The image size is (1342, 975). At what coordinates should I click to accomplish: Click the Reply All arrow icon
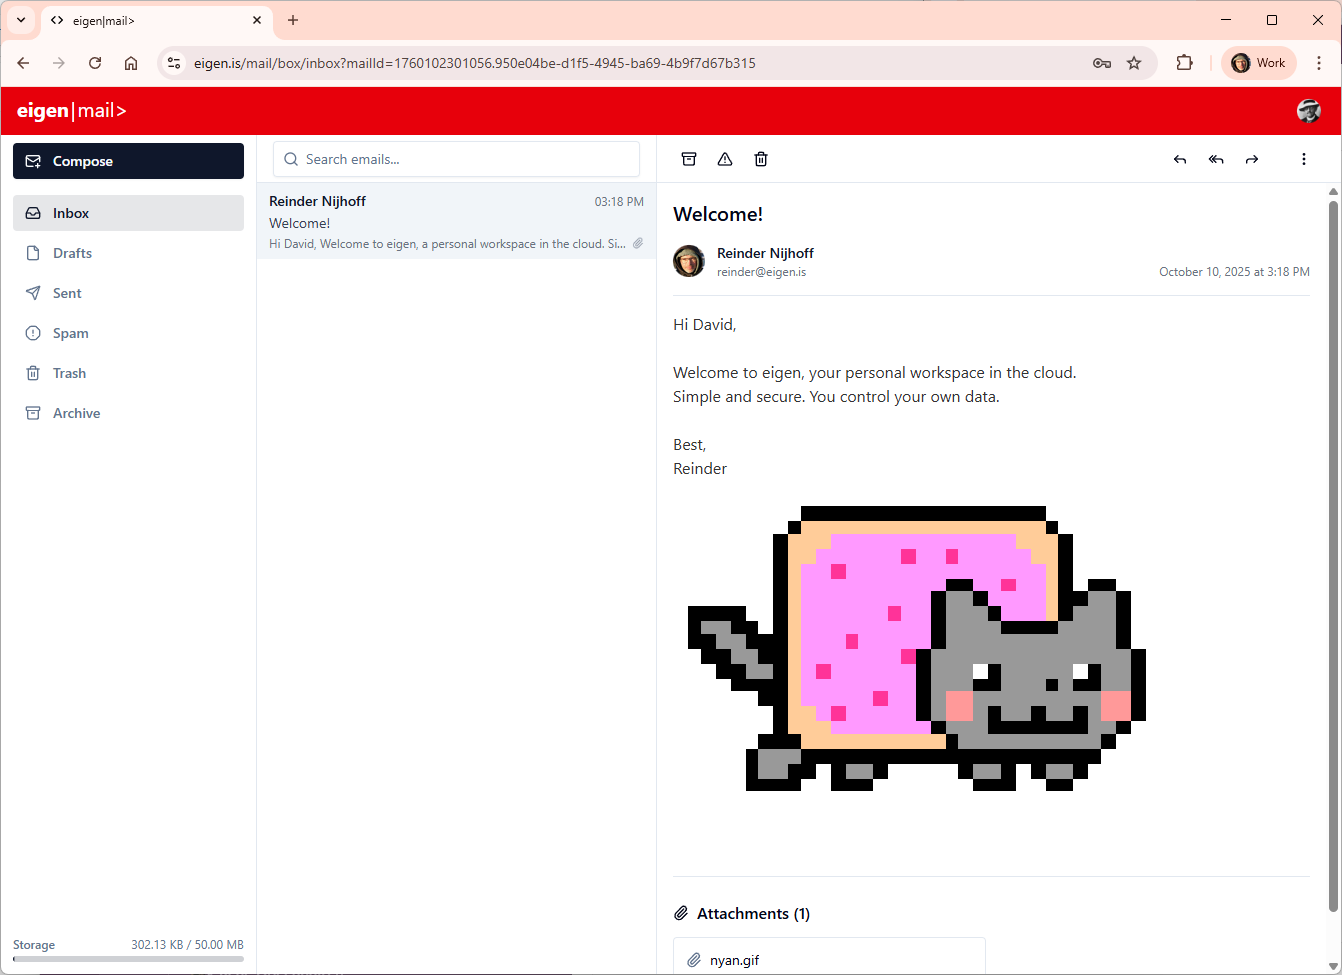(x=1216, y=159)
